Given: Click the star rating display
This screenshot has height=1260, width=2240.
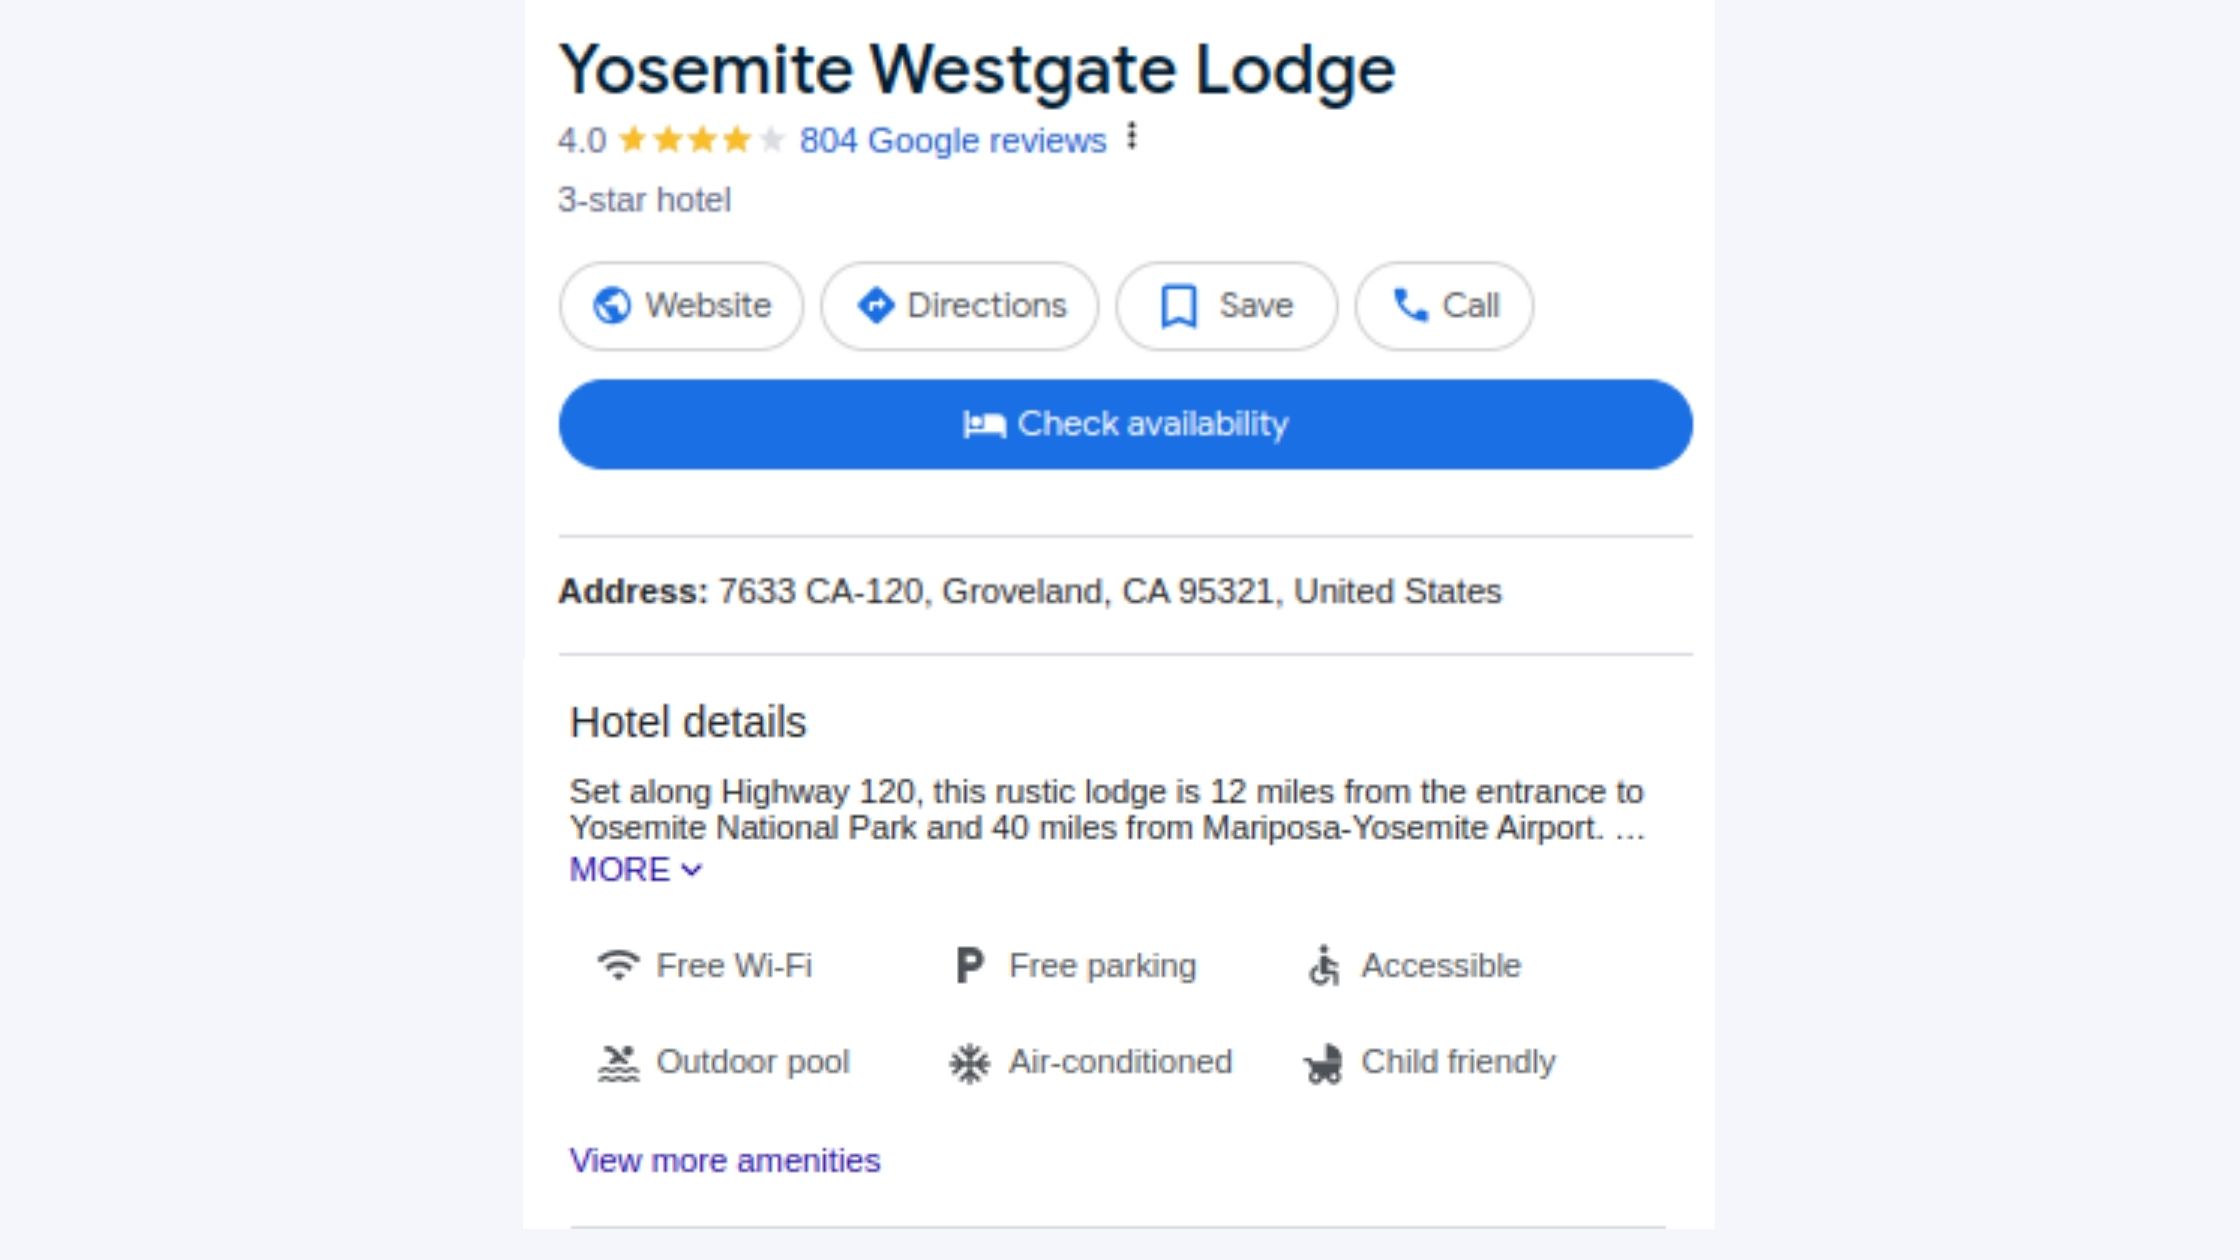Looking at the screenshot, I should coord(700,140).
